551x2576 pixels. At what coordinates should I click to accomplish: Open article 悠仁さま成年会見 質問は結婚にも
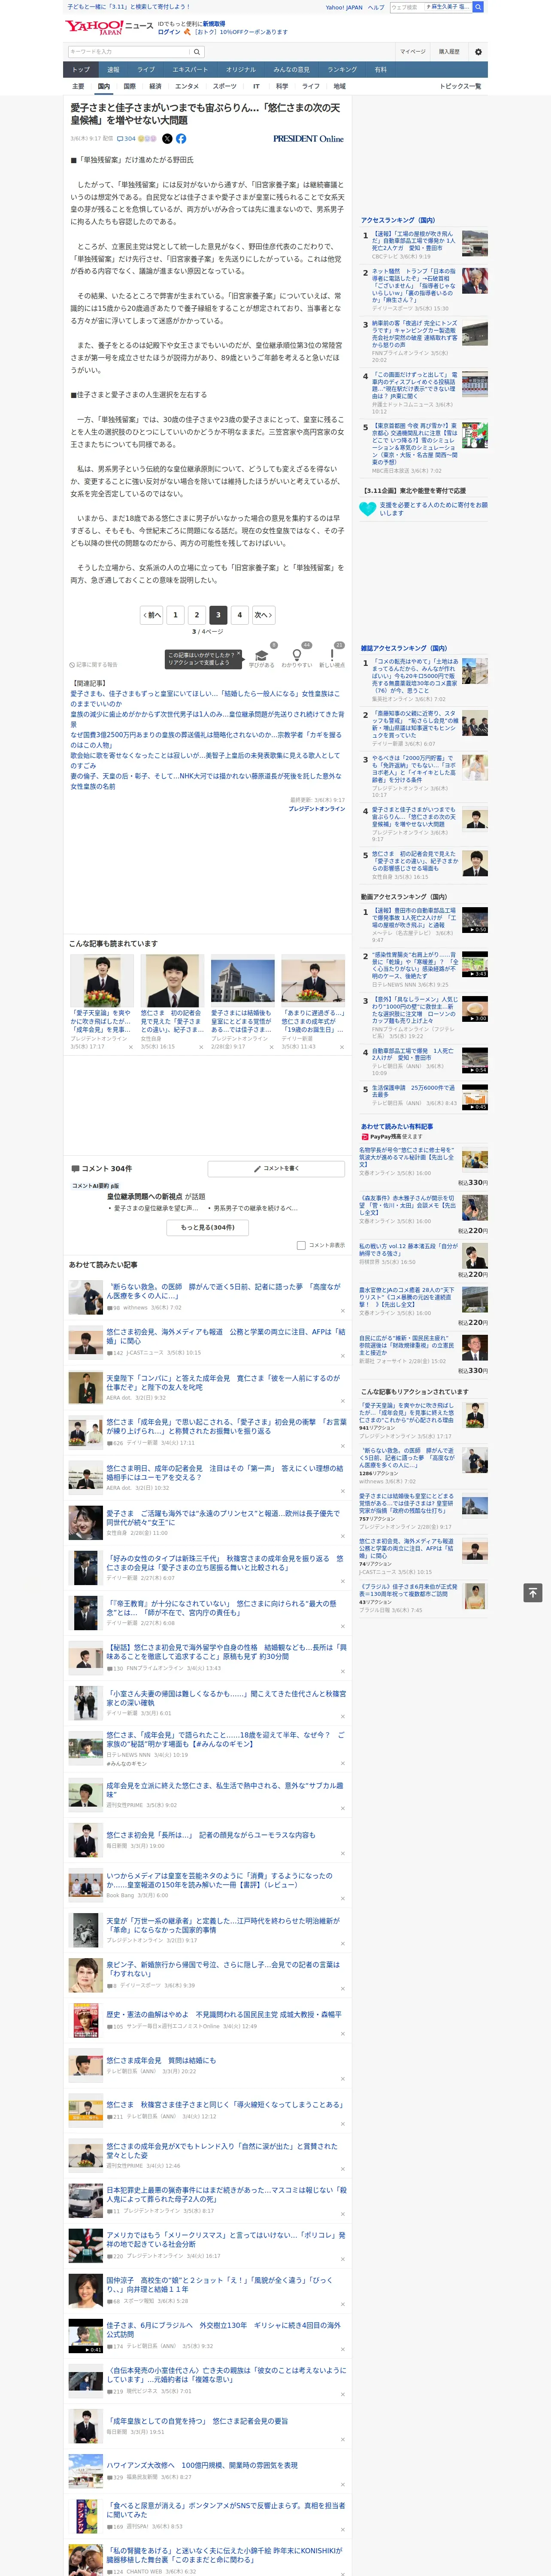(x=161, y=2060)
